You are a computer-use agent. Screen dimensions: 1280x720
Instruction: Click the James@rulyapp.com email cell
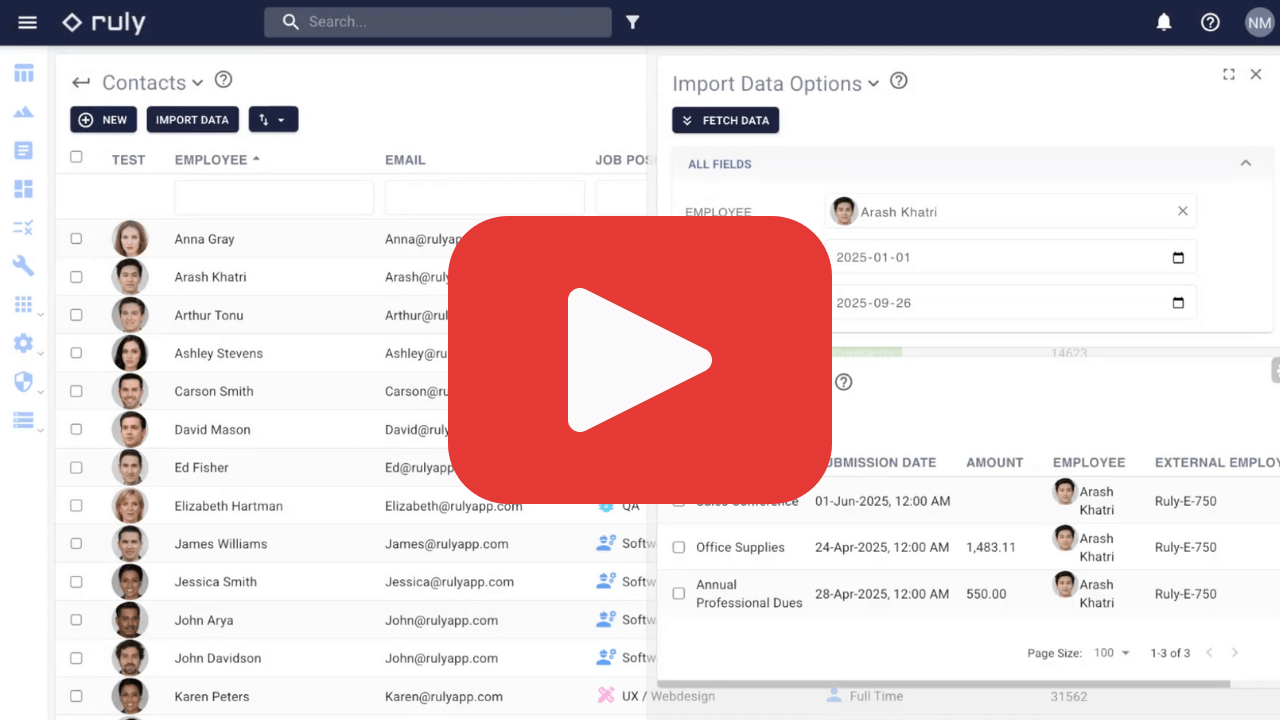coord(447,544)
